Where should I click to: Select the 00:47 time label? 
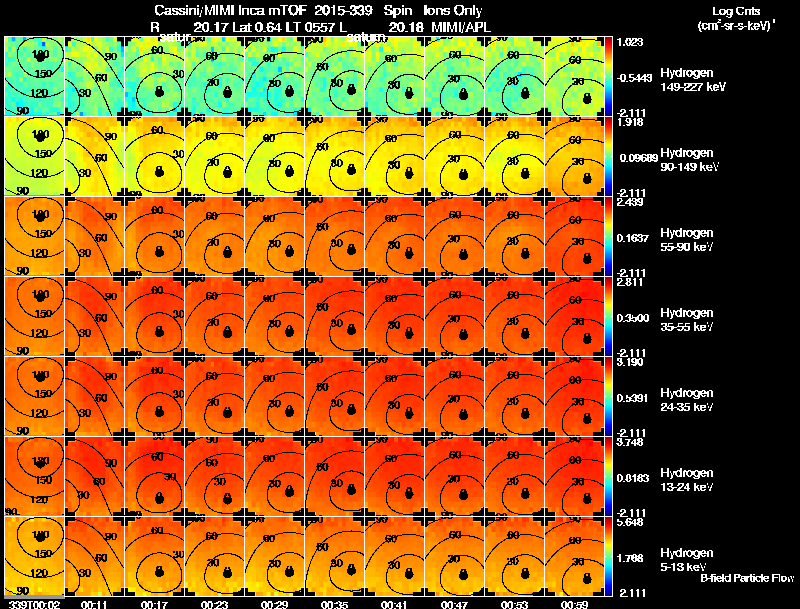(455, 604)
